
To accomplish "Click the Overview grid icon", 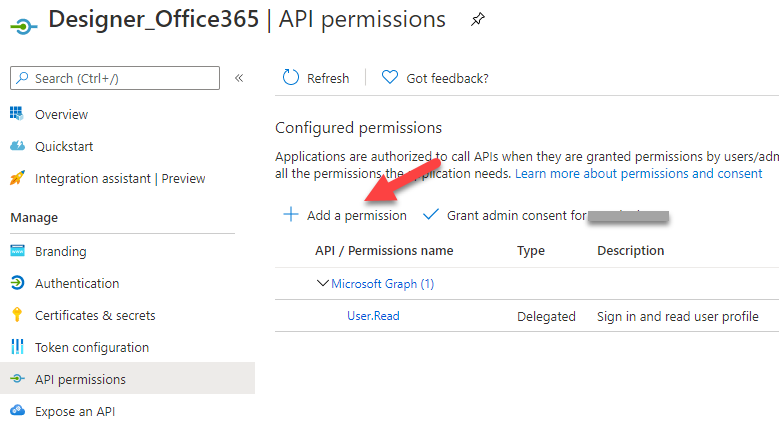I will click(x=17, y=114).
